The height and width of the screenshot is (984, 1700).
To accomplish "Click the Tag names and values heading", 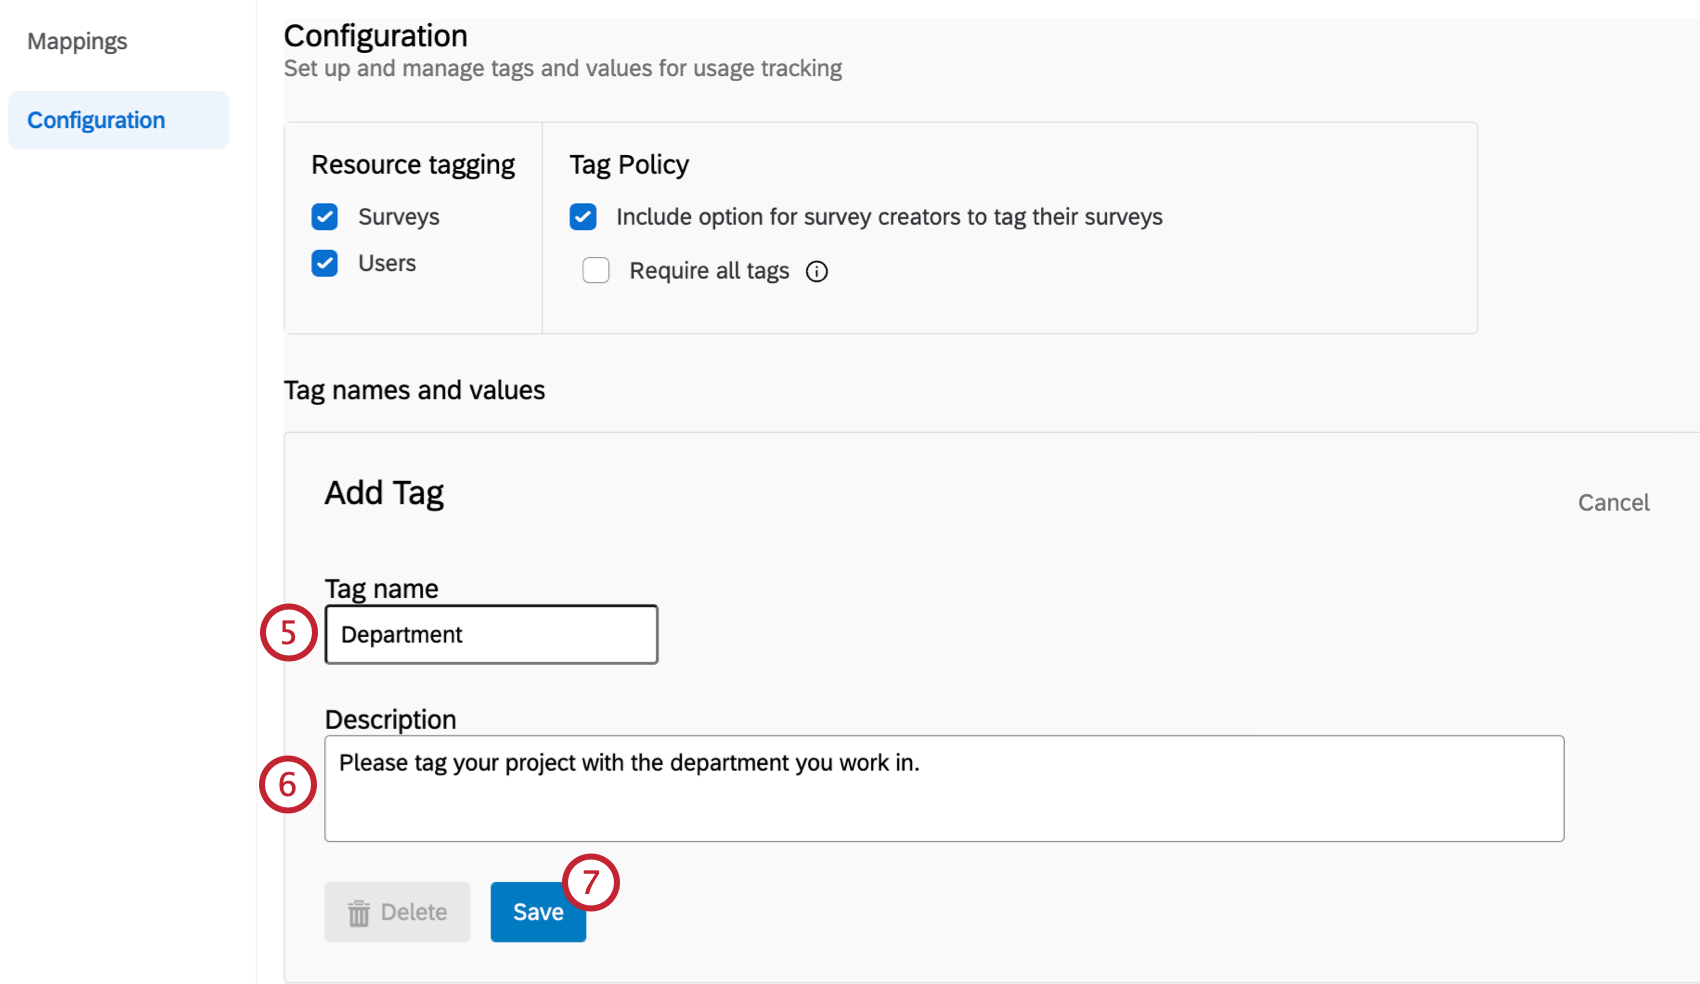I will (x=414, y=389).
